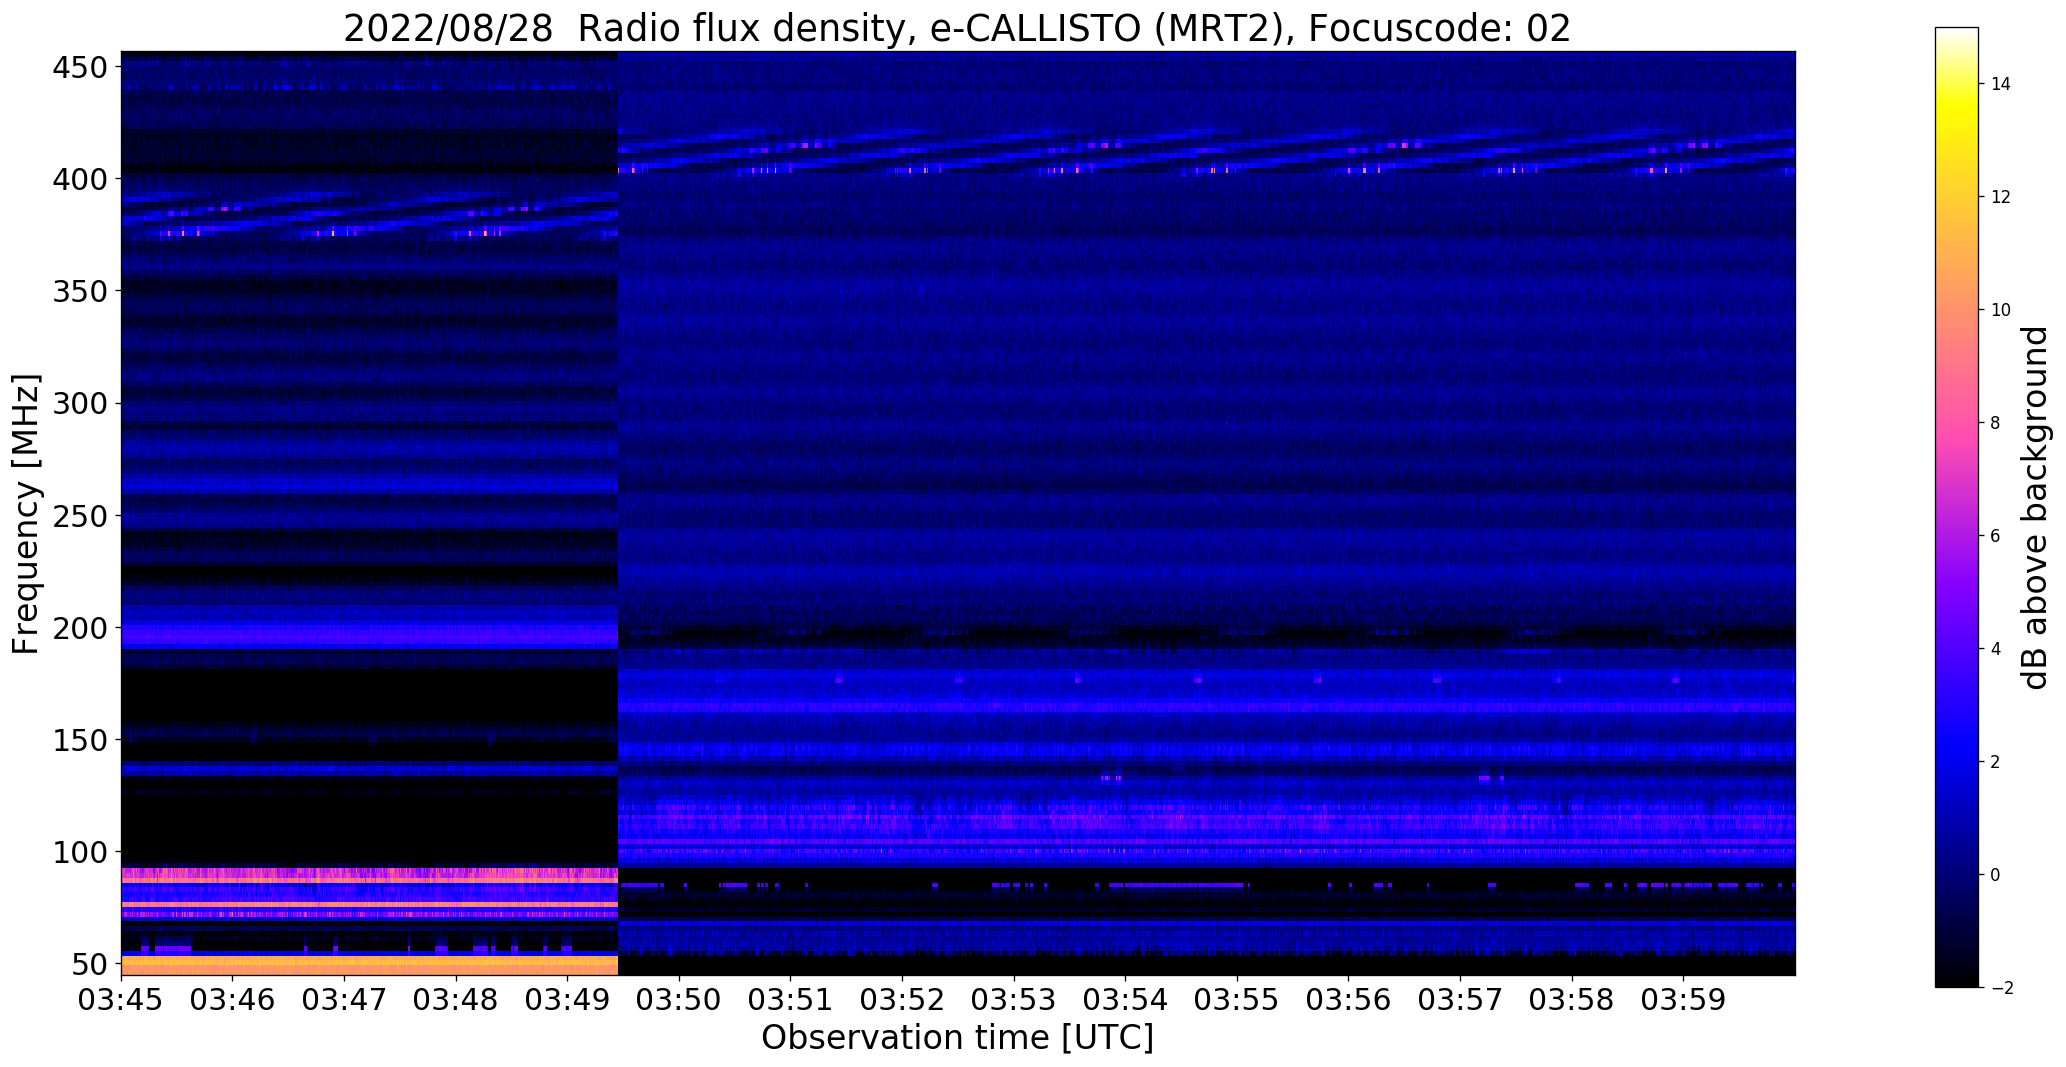The width and height of the screenshot is (2066, 1067).
Task: Click the 03:55 time tick label
Action: pyautogui.click(x=1238, y=998)
